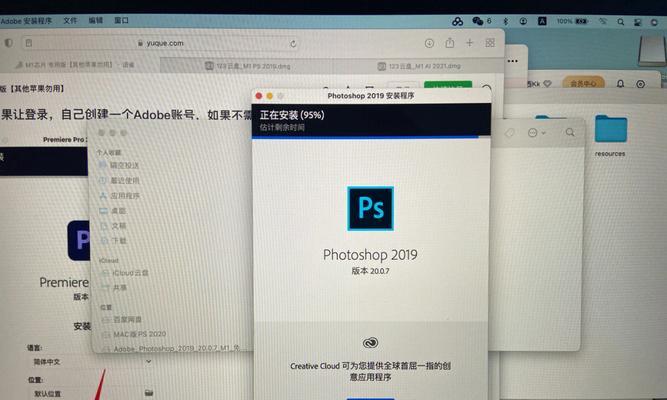Screen dimensions: 667x400
Task: Click the Wi-Fi icon in menu bar
Action: [603, 21]
